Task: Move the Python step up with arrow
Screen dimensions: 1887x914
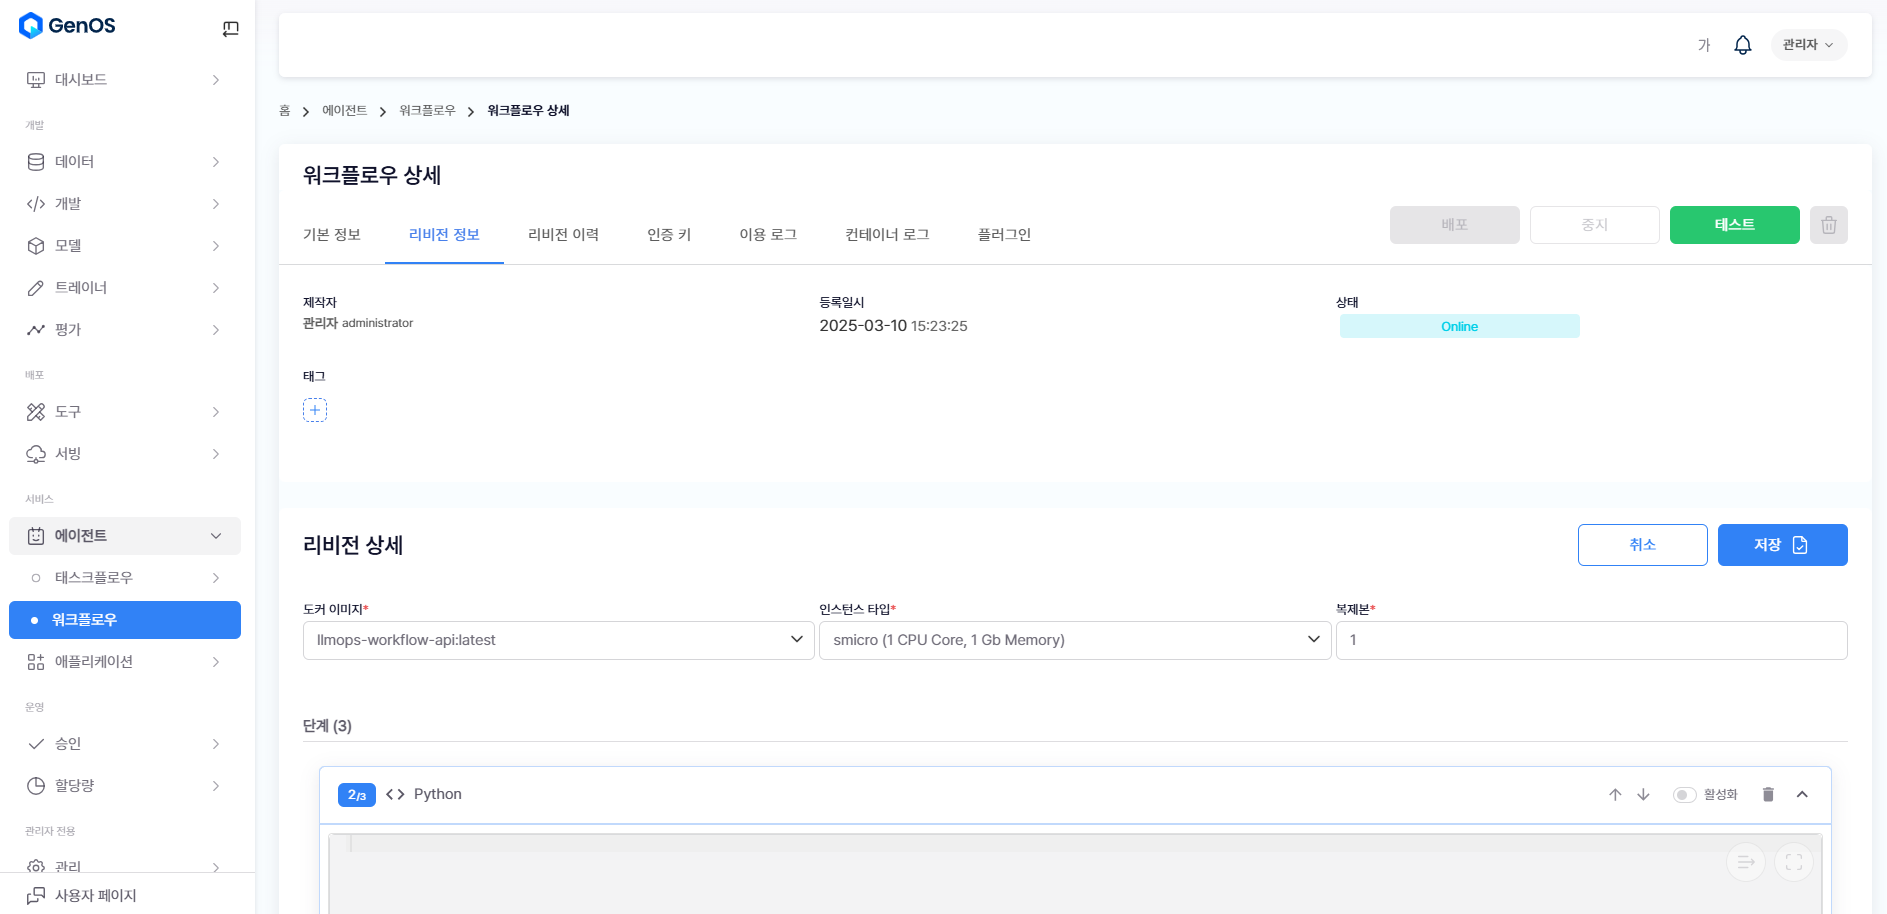Action: pos(1615,795)
